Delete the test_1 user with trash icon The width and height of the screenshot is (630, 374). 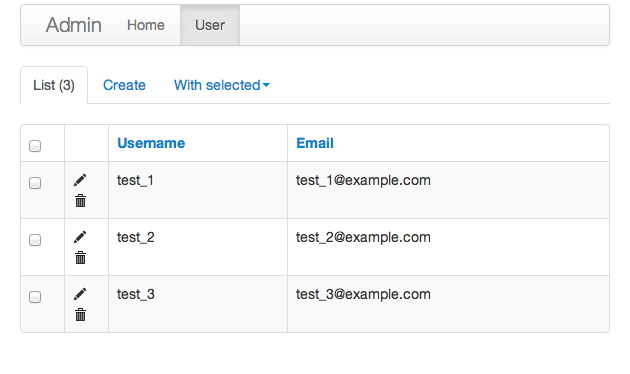pos(80,200)
